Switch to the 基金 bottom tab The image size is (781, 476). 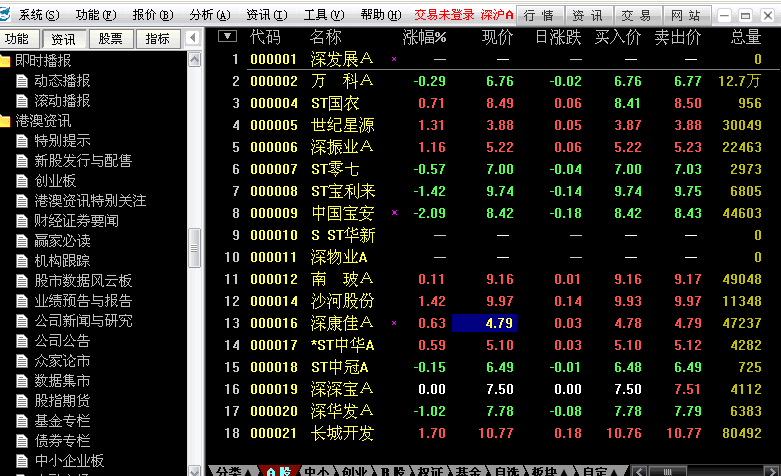tap(468, 471)
